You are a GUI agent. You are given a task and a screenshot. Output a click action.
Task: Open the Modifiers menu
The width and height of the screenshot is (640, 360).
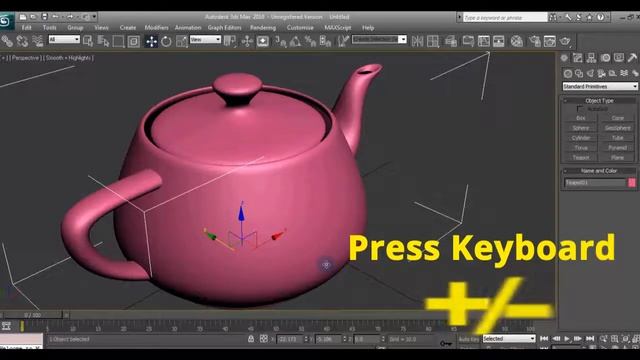[156, 28]
